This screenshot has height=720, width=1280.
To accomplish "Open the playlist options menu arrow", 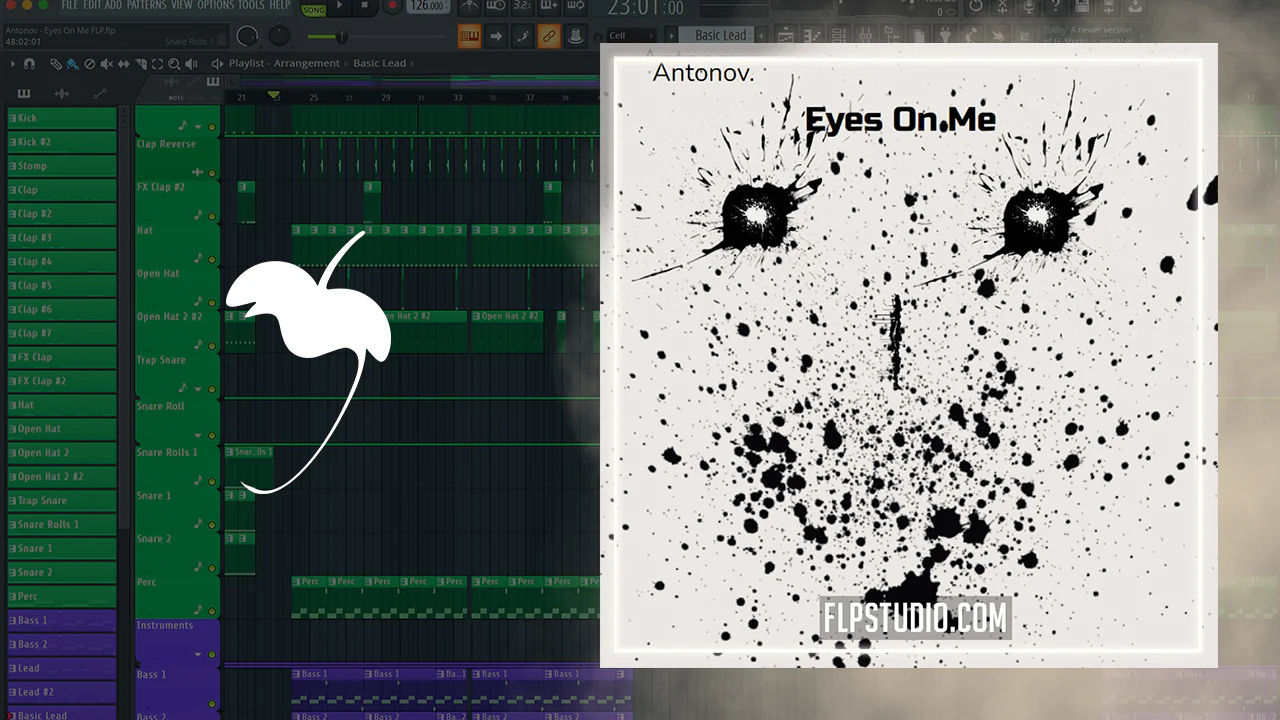I will [12, 63].
